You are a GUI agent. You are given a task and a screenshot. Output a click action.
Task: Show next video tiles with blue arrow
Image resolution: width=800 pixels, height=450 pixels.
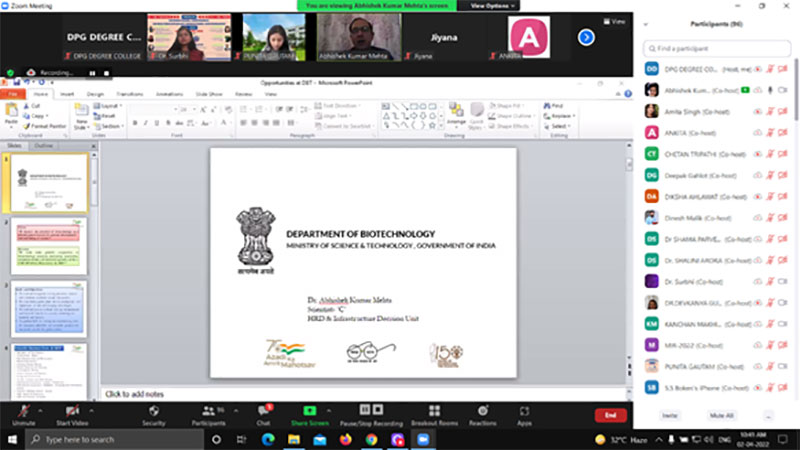586,37
